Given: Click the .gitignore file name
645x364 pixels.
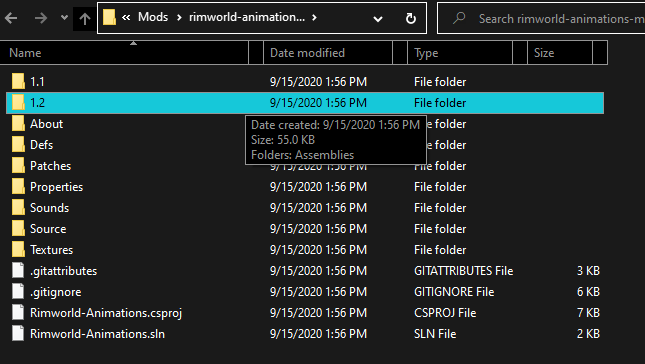Looking at the screenshot, I should pyautogui.click(x=56, y=292).
